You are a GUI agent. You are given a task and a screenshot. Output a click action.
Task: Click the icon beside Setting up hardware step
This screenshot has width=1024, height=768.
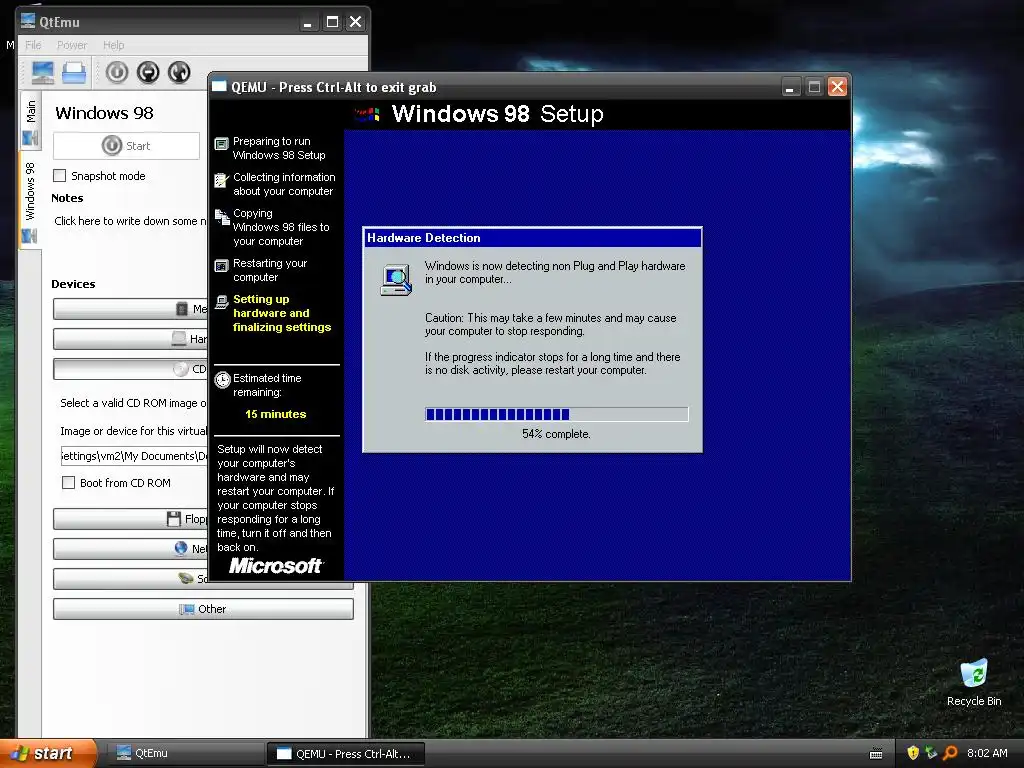pos(221,301)
